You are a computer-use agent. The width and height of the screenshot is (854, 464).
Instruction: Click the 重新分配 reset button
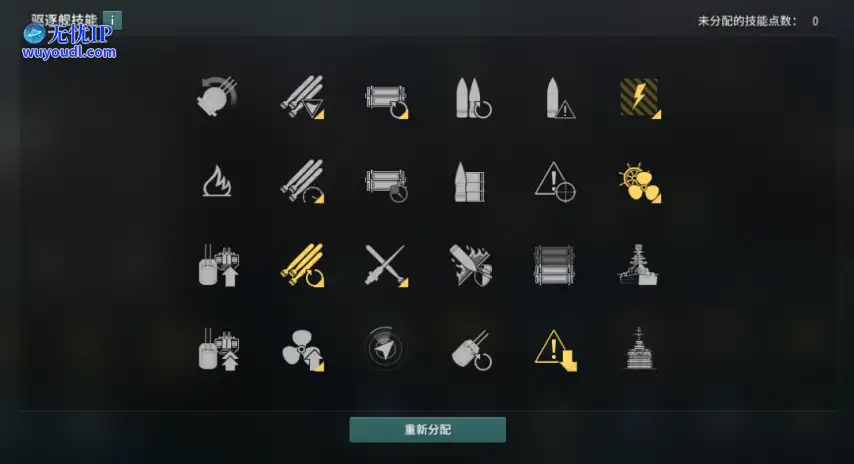click(x=428, y=430)
